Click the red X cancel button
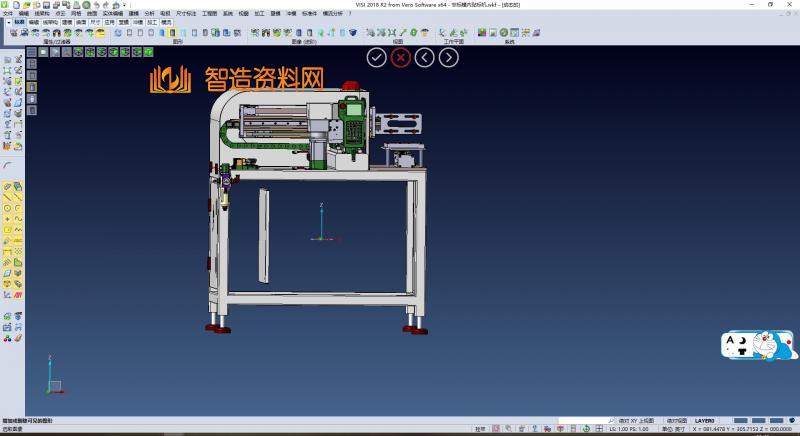 click(x=401, y=57)
